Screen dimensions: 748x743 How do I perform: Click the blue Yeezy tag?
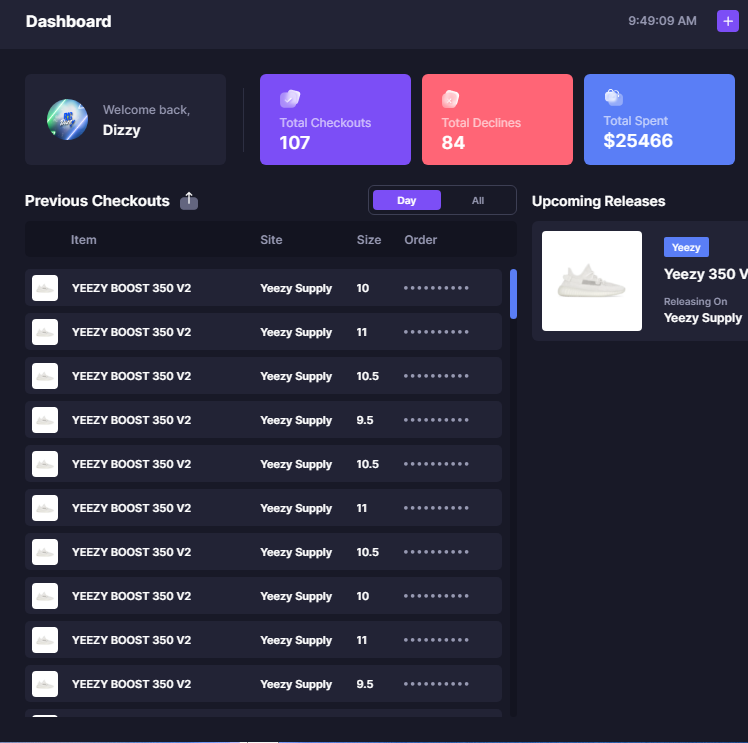[x=686, y=247]
